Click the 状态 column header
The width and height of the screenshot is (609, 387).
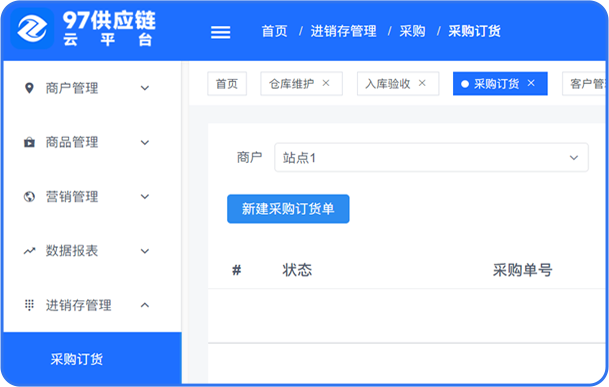297,270
